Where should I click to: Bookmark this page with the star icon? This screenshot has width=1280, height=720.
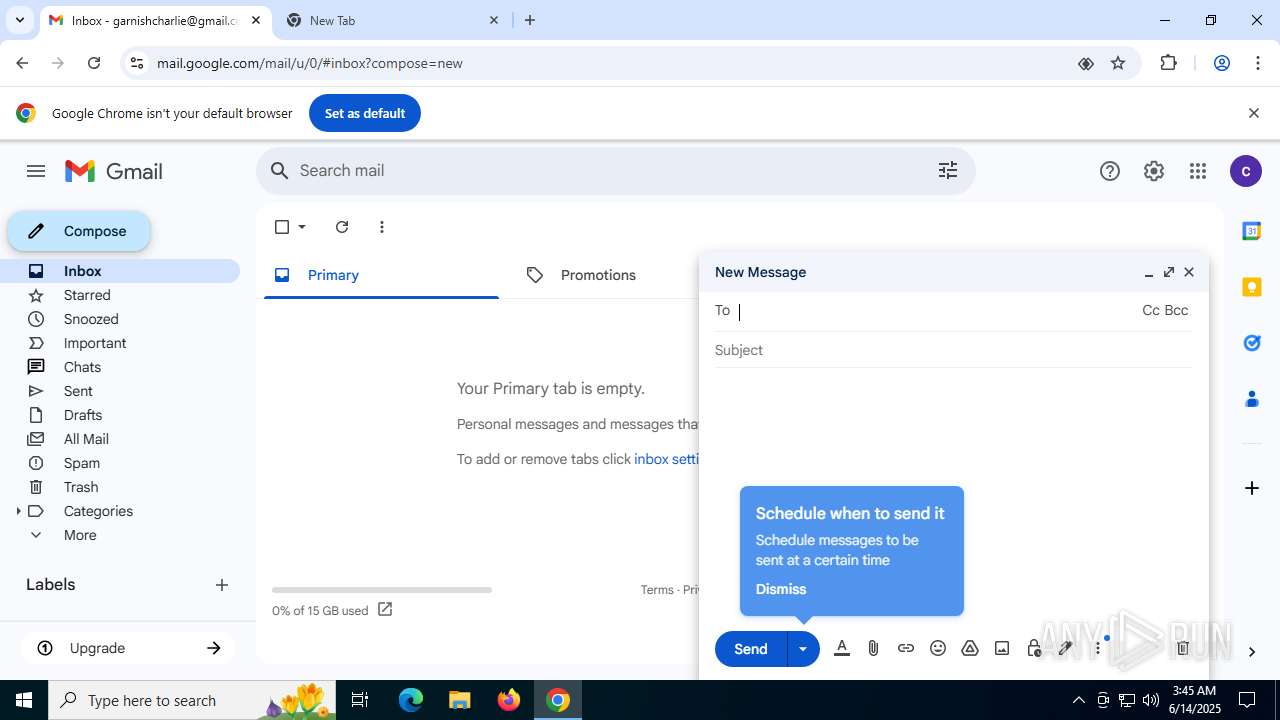[1118, 63]
